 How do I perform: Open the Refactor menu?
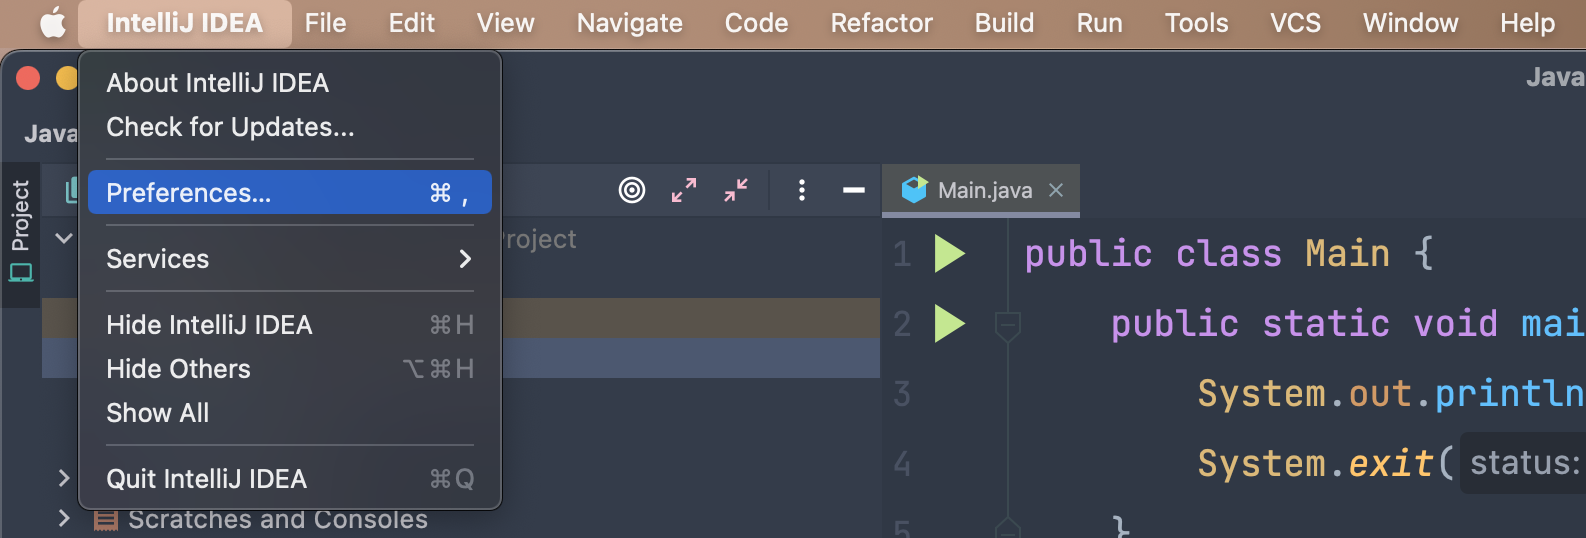point(882,23)
